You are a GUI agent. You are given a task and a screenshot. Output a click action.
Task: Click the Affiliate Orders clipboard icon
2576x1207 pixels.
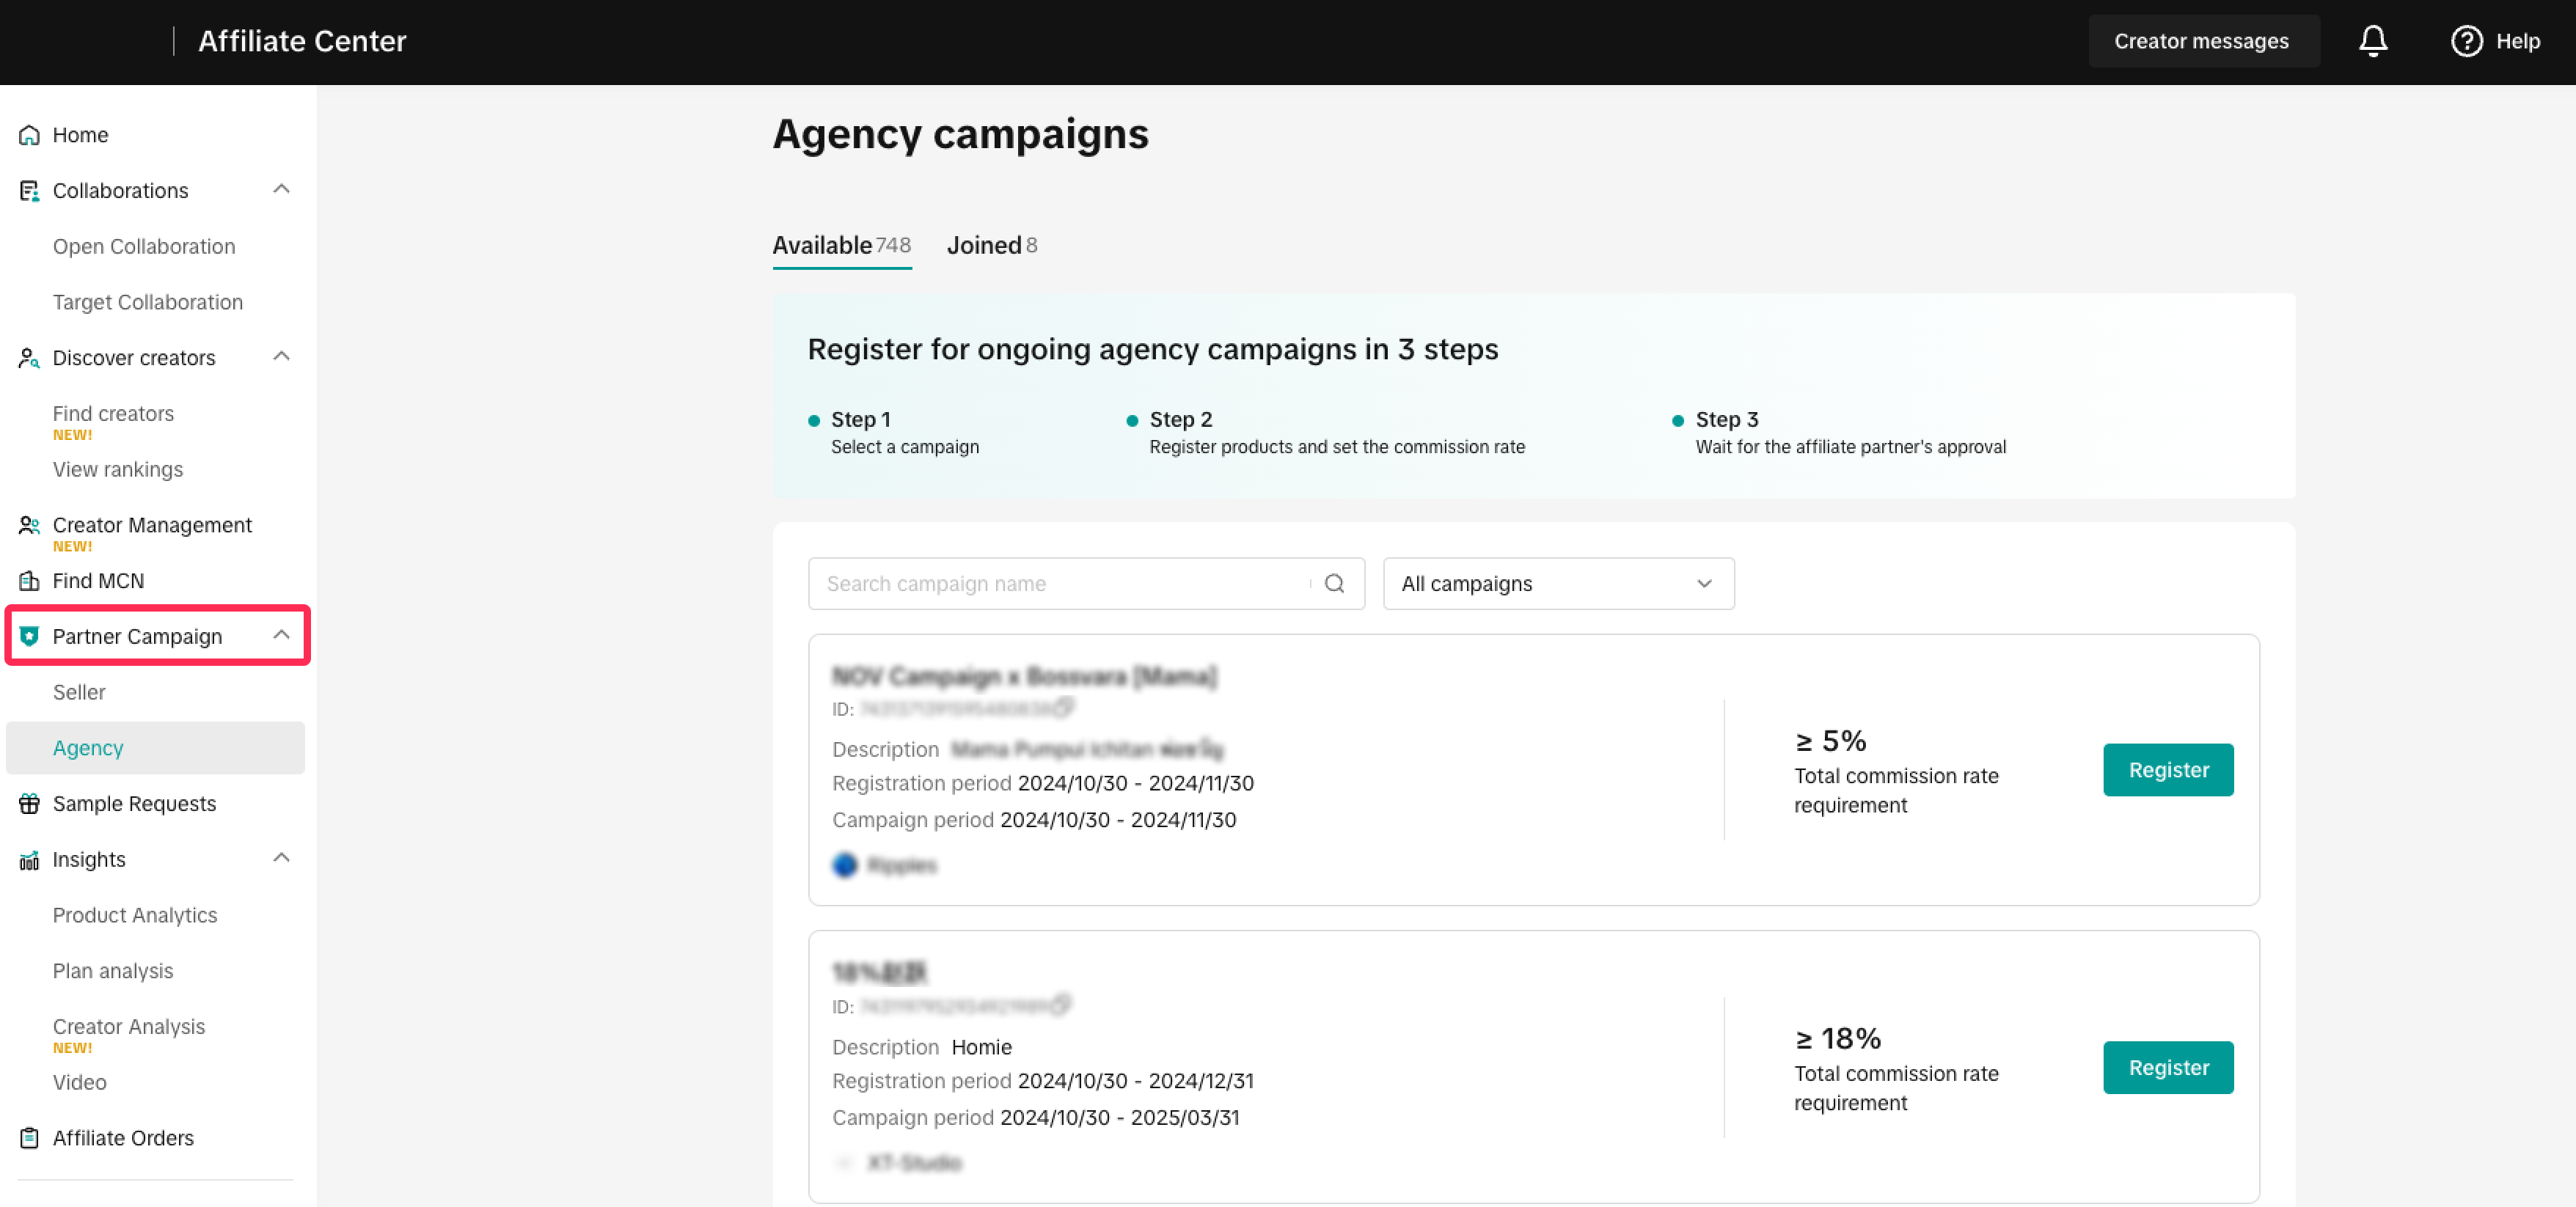coord(29,1138)
